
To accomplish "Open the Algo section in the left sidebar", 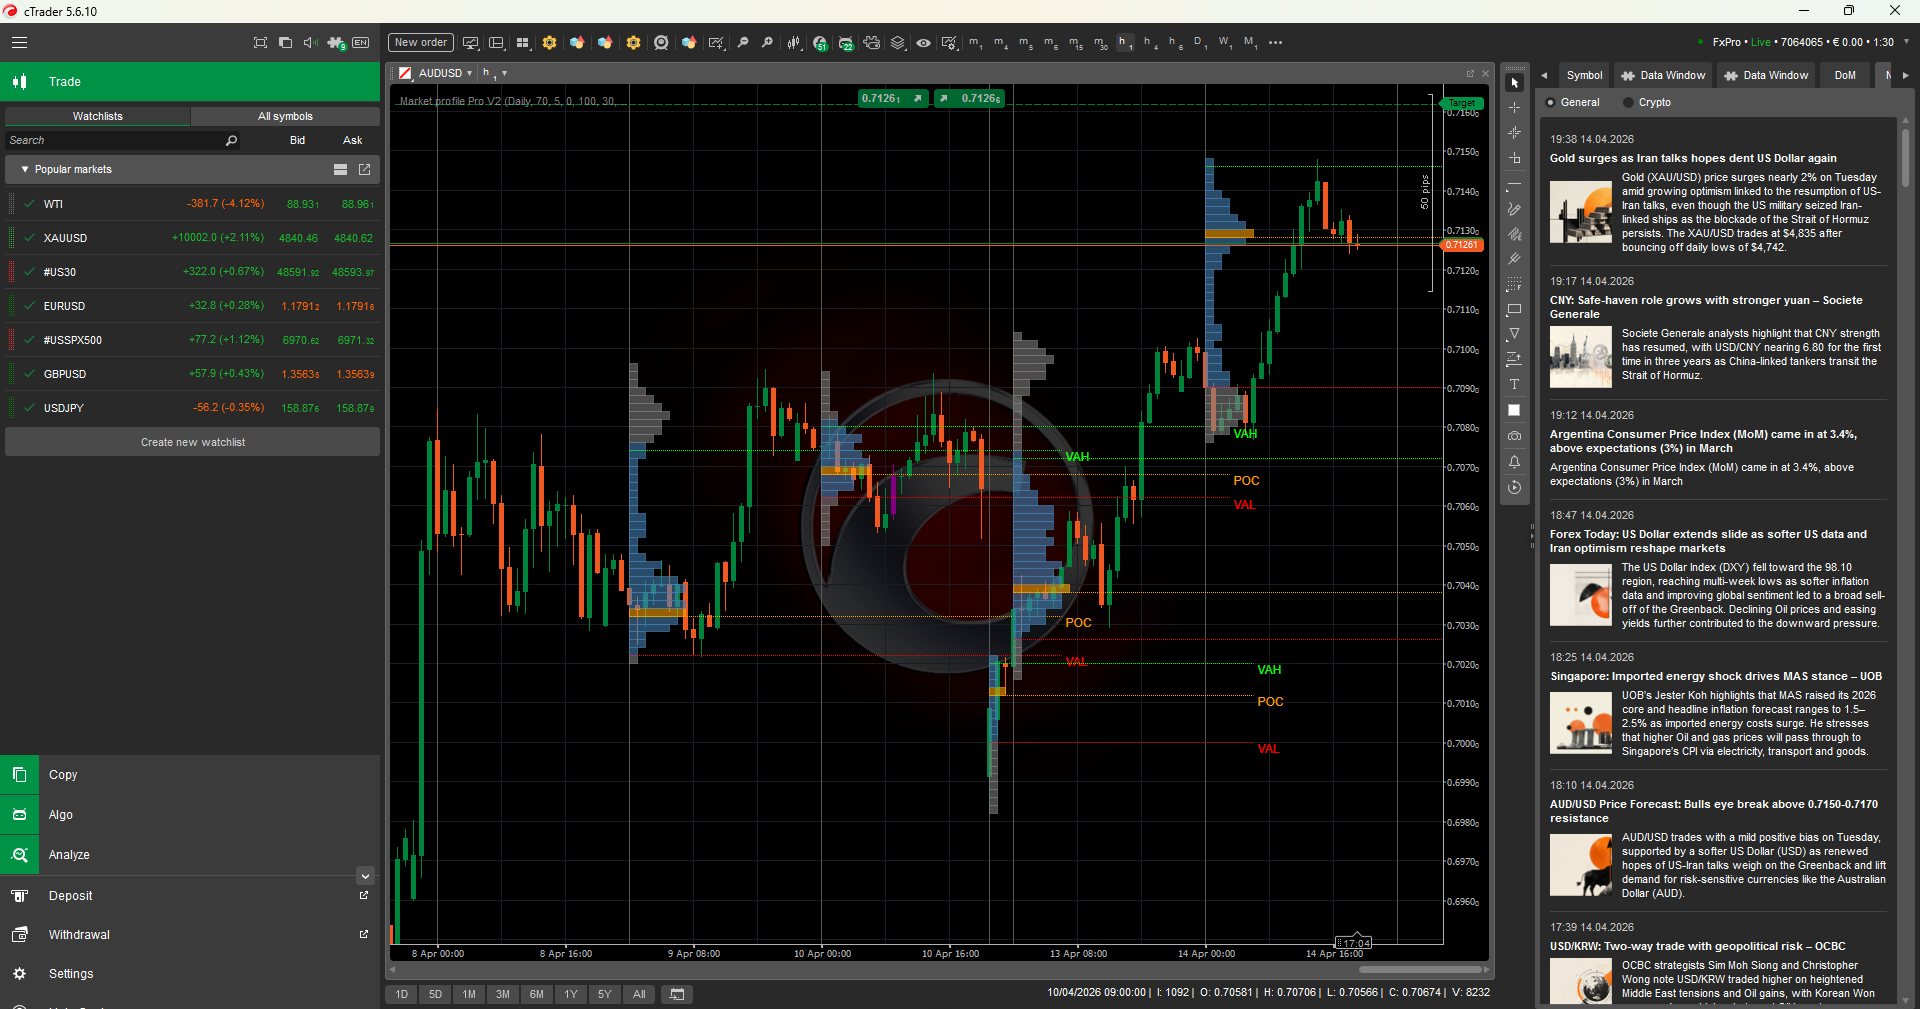I will pyautogui.click(x=60, y=815).
